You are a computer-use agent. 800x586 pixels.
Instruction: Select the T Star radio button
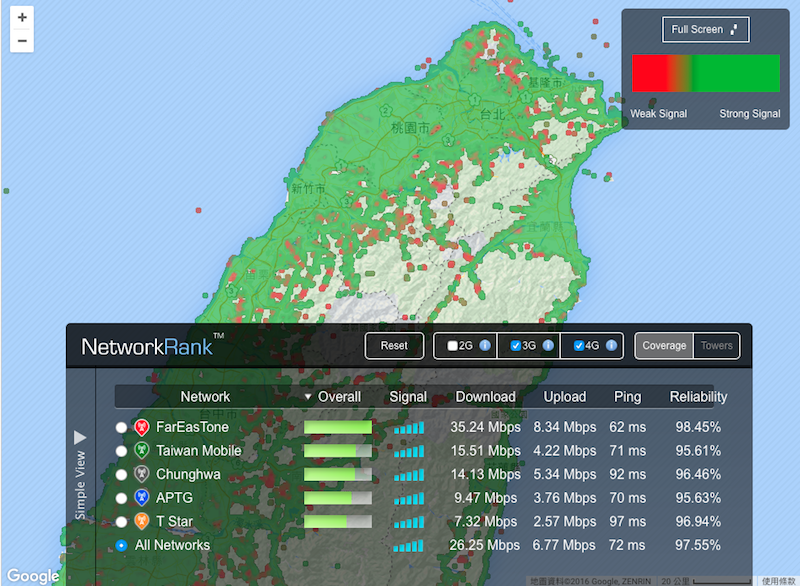pos(121,522)
